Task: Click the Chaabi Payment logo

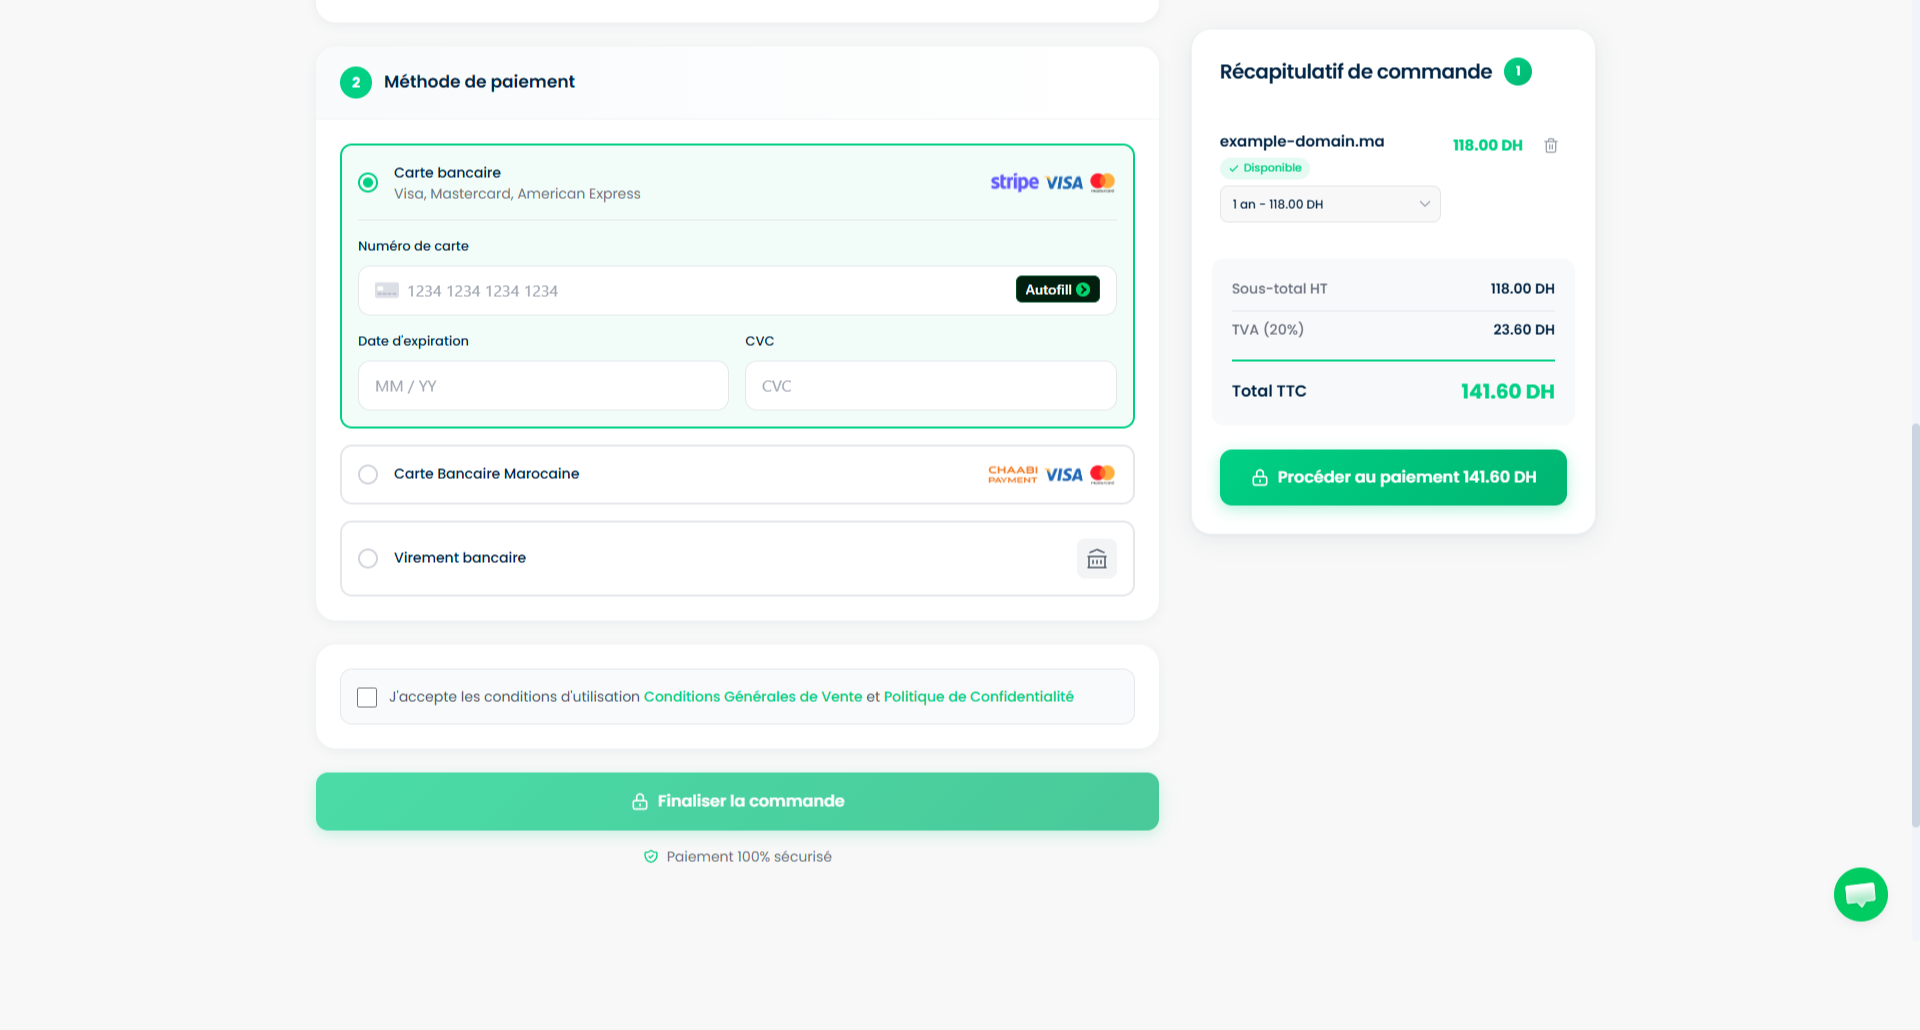Action: click(x=1013, y=474)
